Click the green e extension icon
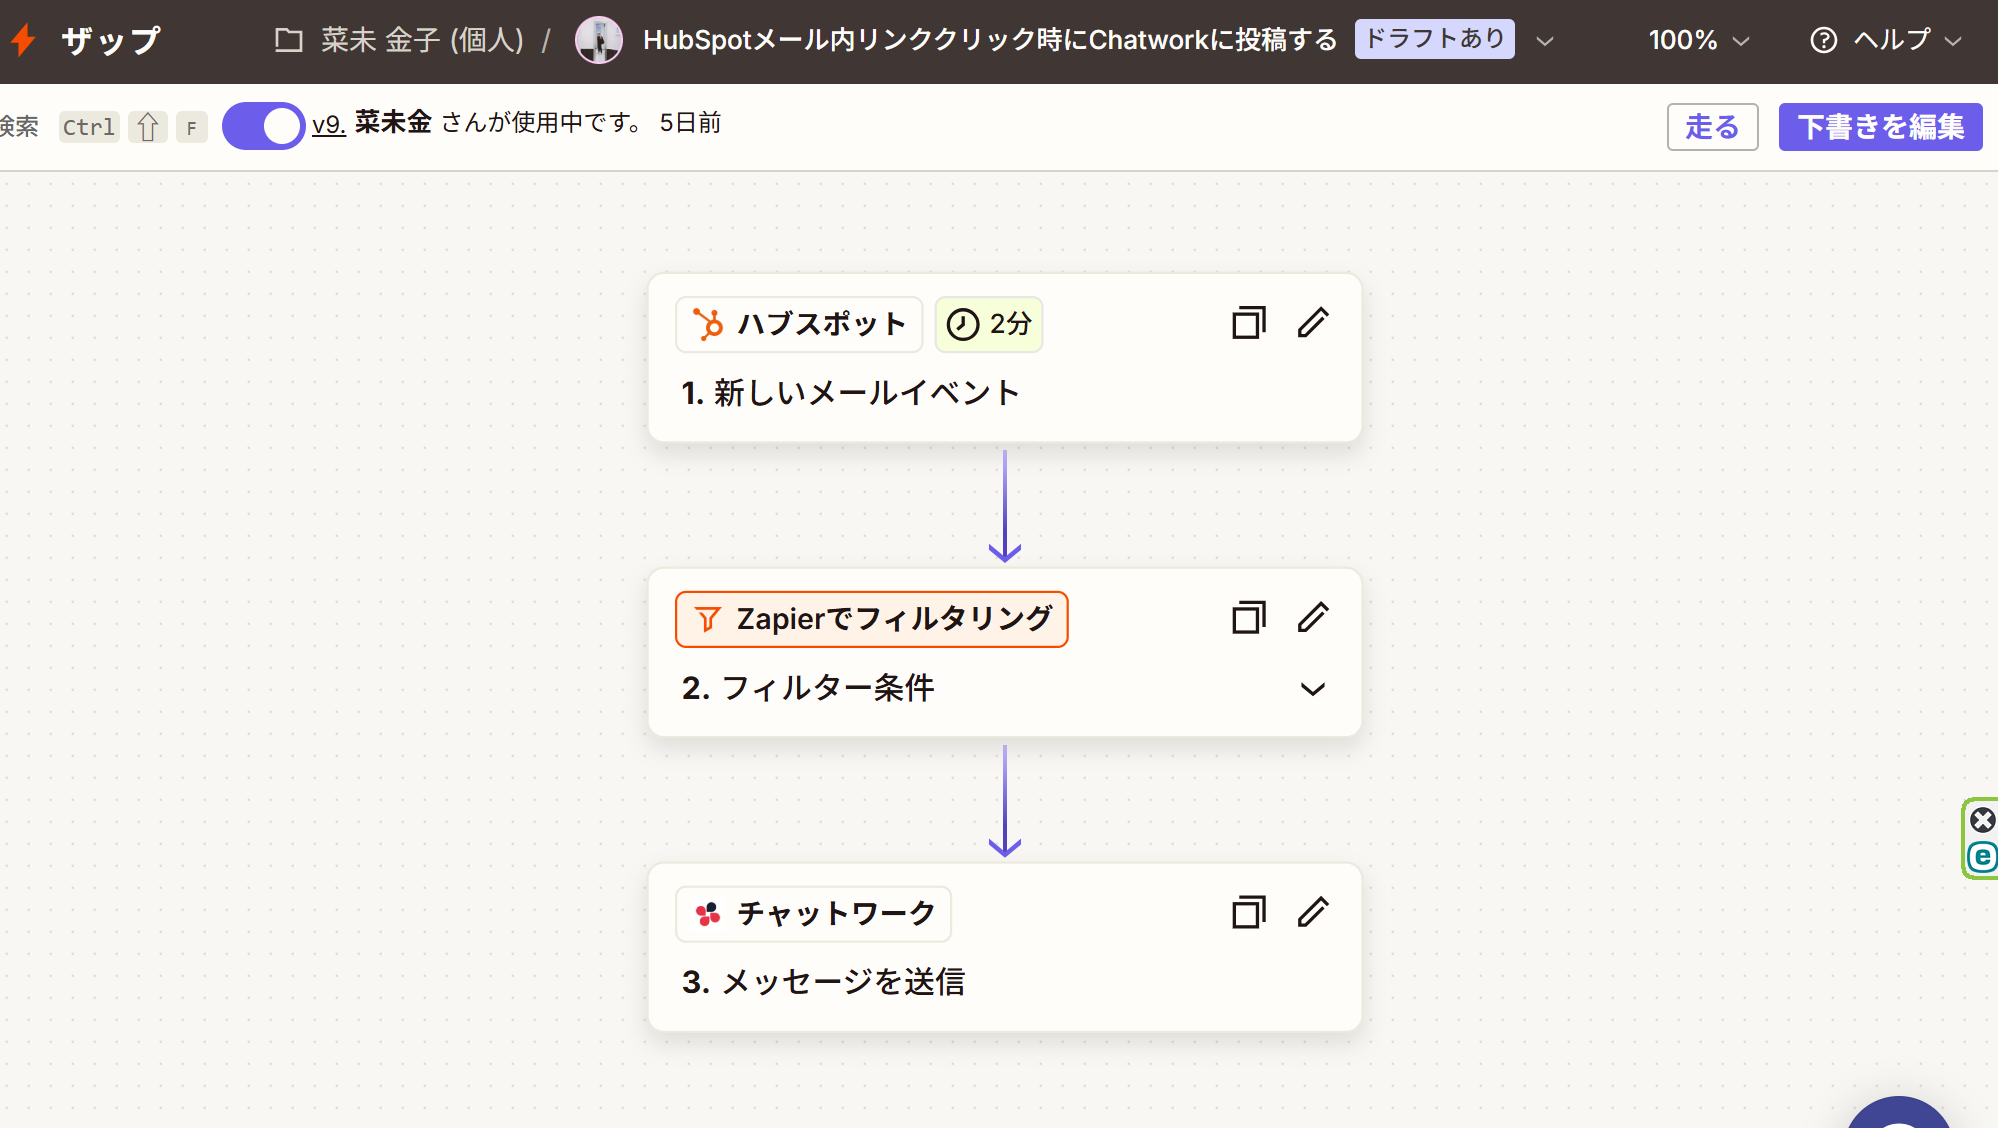Image resolution: width=1998 pixels, height=1128 pixels. (1982, 857)
